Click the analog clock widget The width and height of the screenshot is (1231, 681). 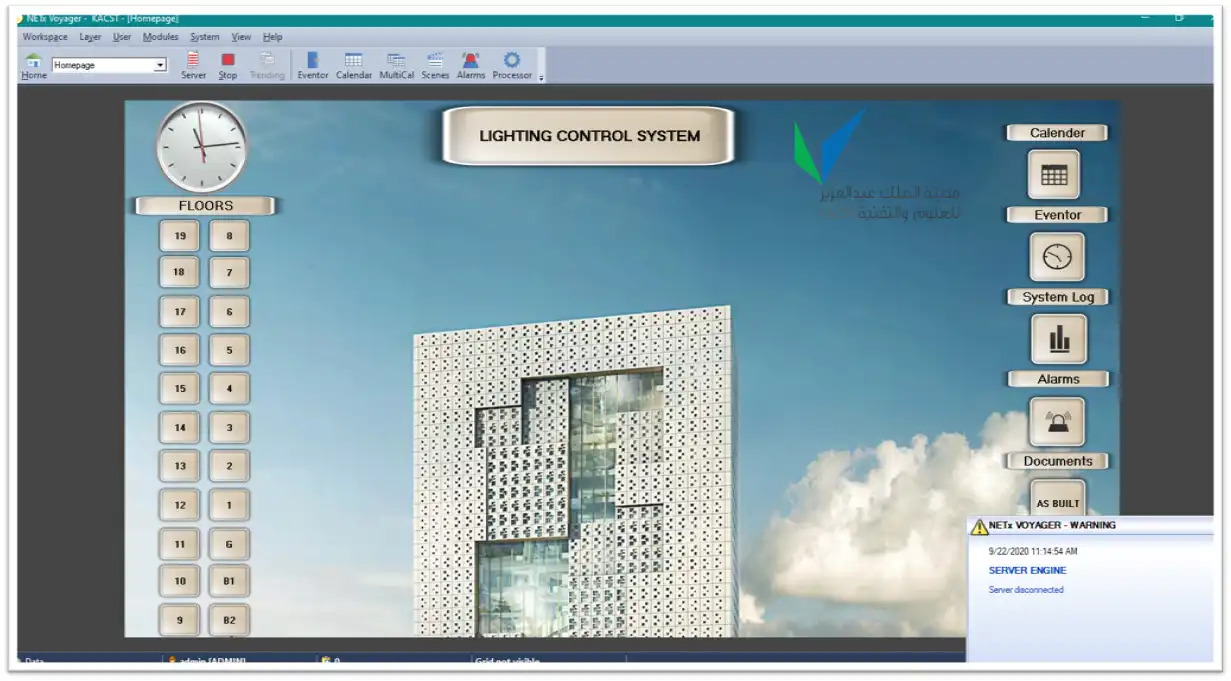(202, 146)
